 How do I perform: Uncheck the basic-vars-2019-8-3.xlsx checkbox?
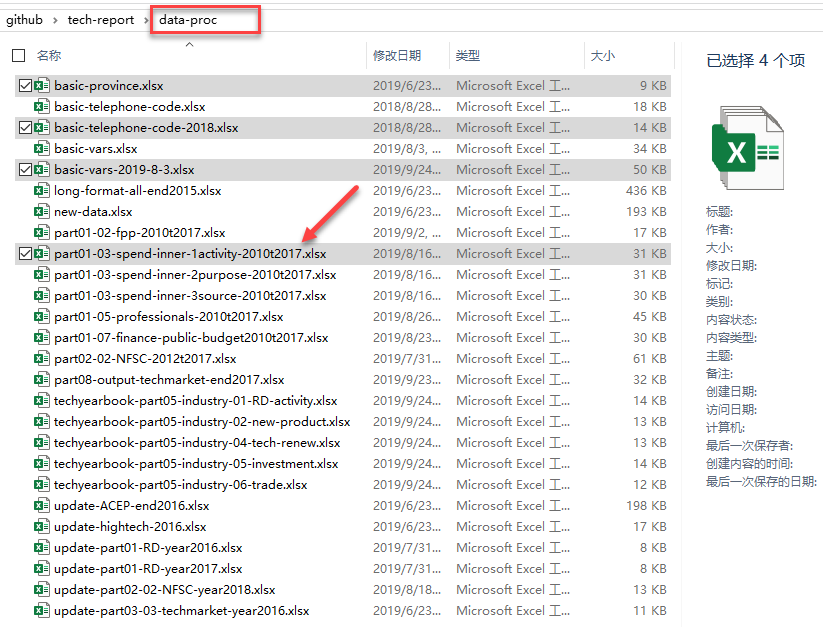[x=25, y=170]
